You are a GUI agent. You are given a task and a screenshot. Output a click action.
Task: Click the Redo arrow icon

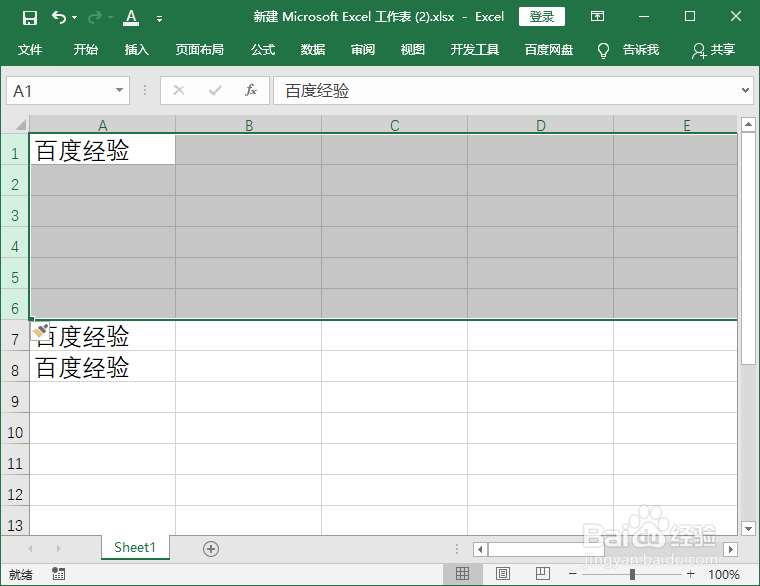[95, 17]
